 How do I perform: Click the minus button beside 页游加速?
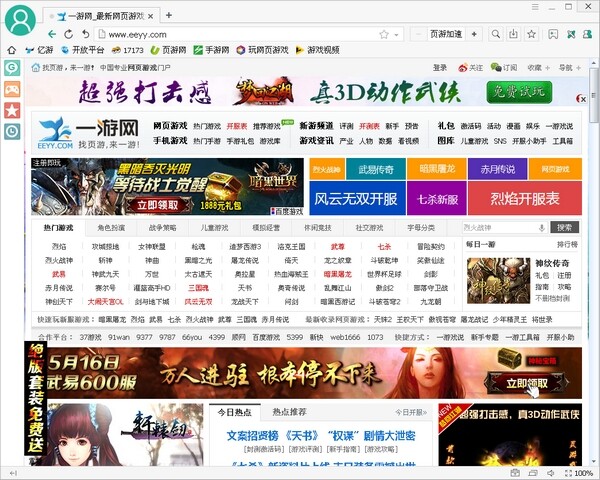point(419,34)
